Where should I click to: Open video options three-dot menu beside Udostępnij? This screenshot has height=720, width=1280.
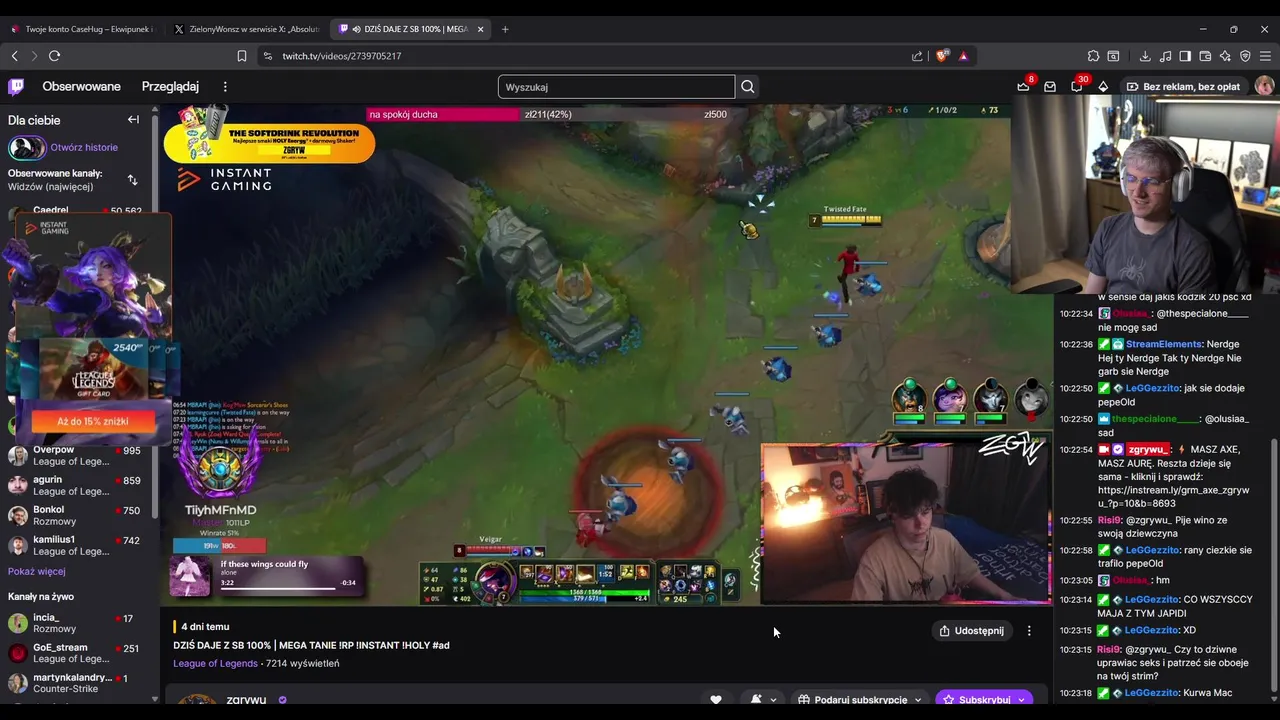point(1029,631)
